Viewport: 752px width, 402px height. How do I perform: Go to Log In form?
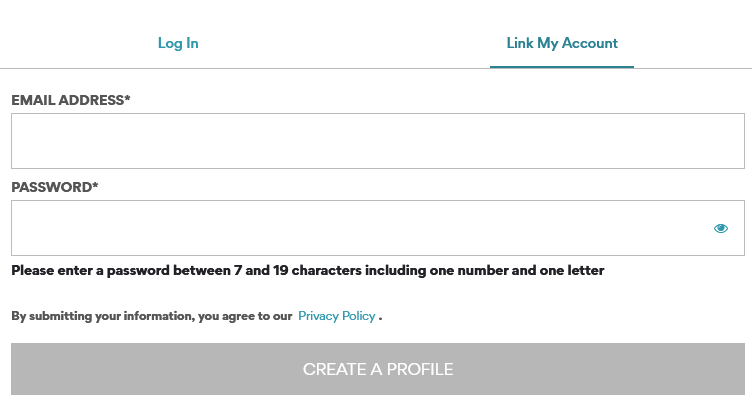[x=178, y=43]
